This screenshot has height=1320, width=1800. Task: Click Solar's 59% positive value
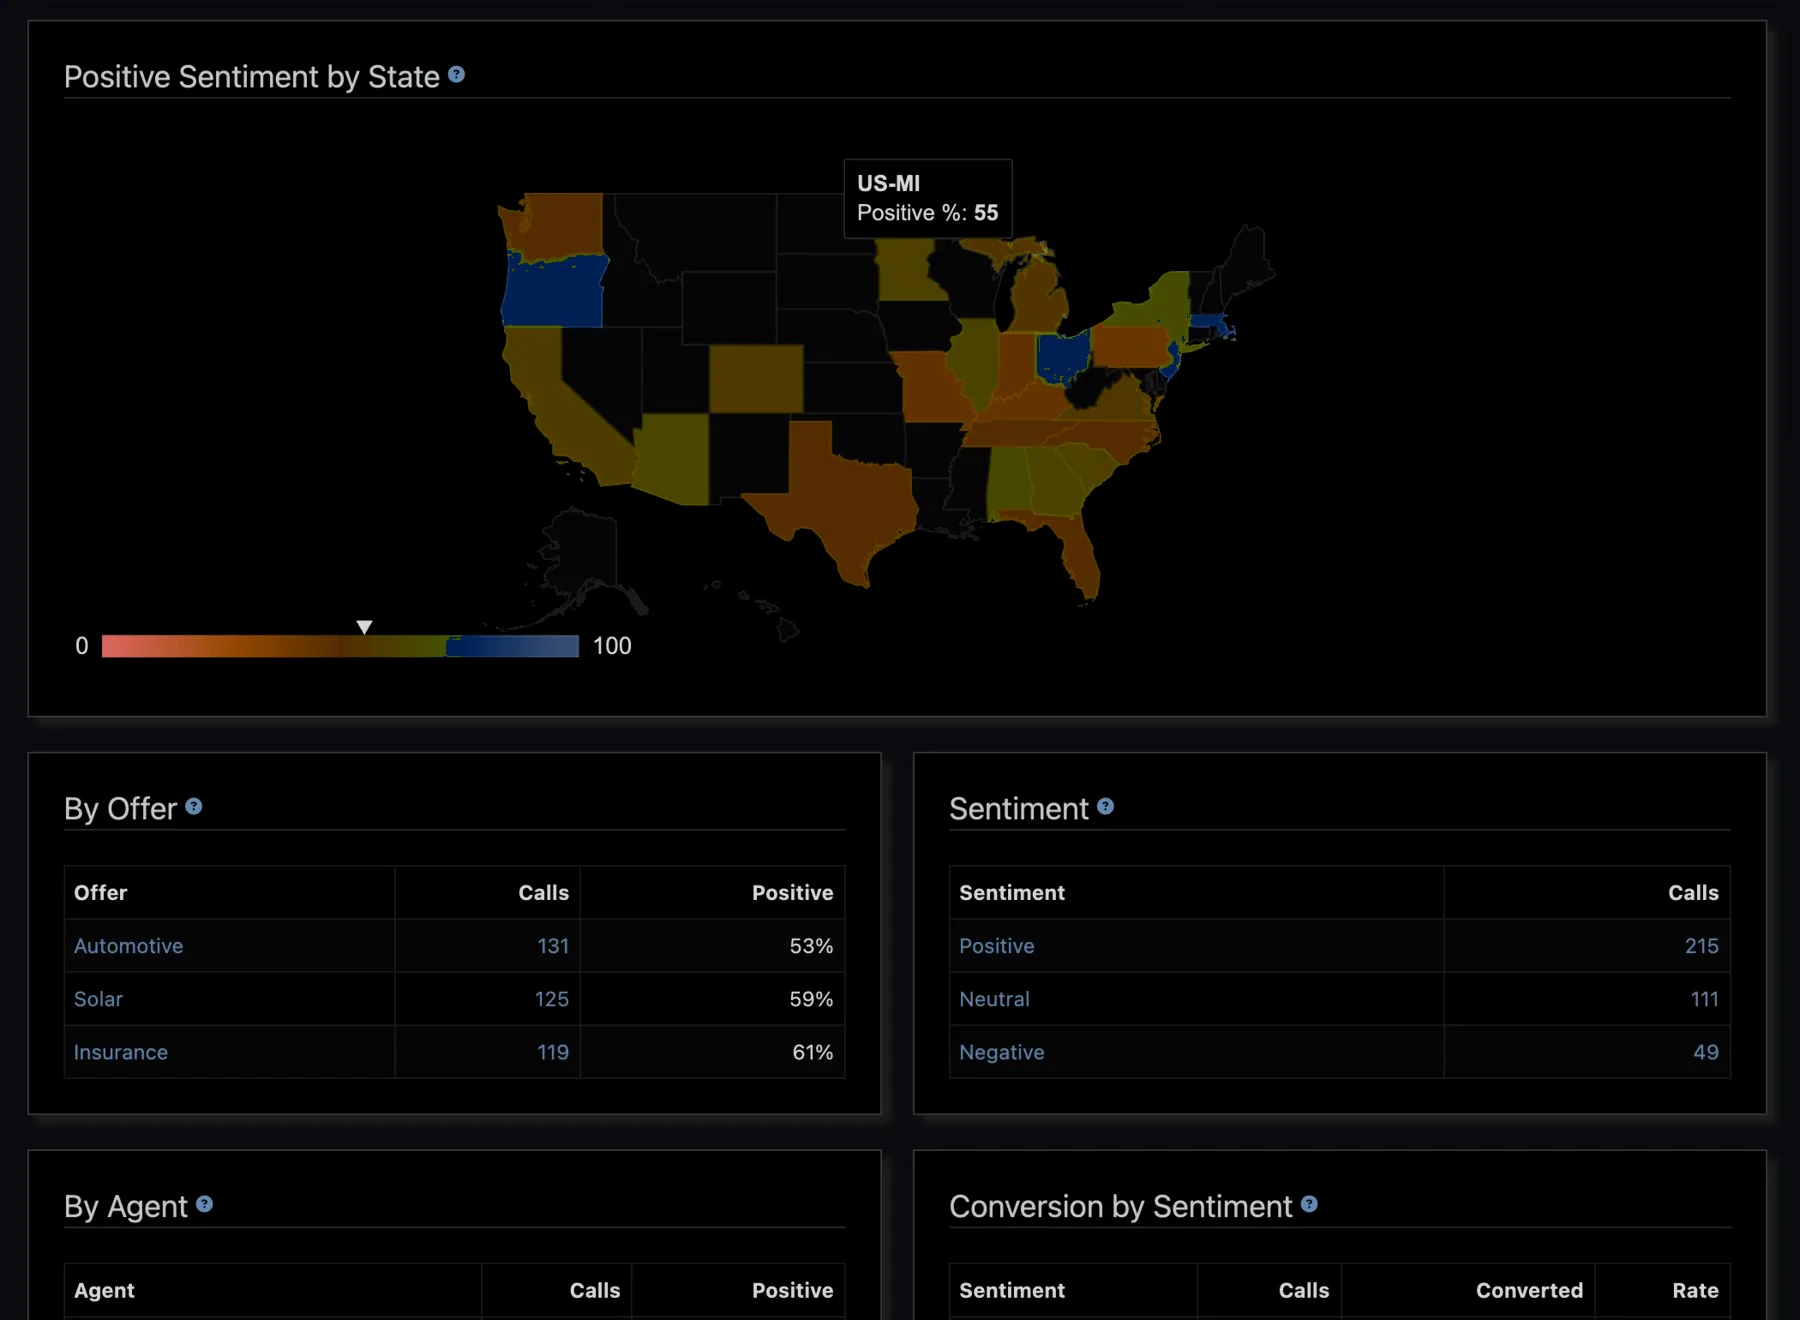[811, 999]
